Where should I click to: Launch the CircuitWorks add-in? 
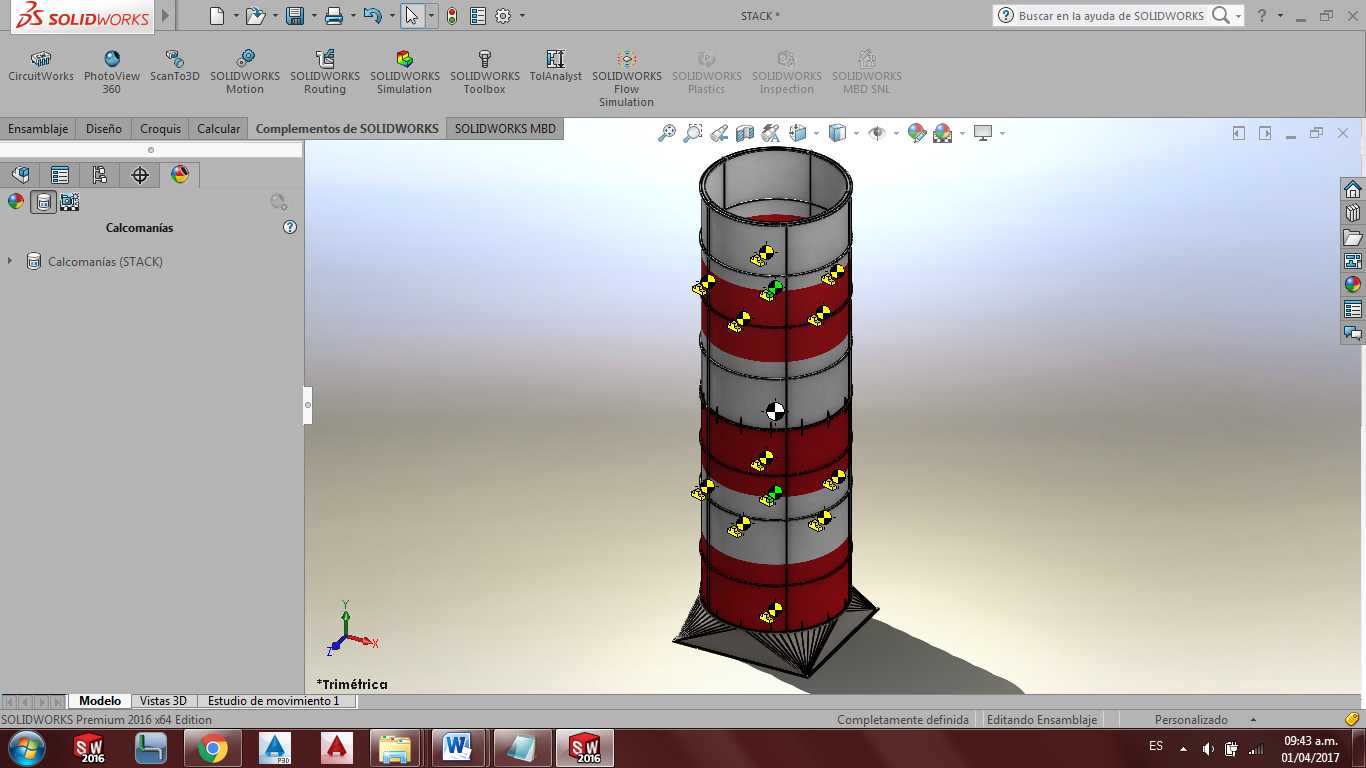pos(41,67)
